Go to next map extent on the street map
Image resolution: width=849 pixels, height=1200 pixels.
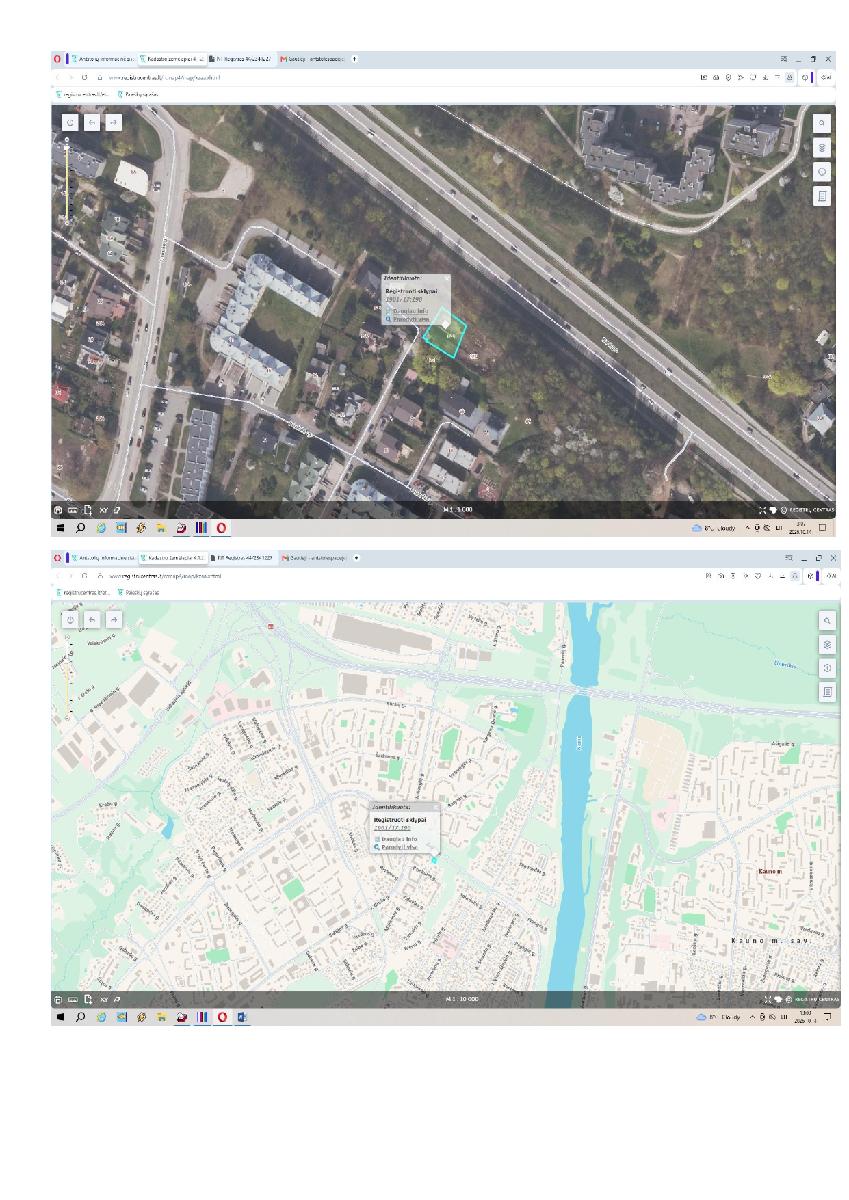(114, 619)
